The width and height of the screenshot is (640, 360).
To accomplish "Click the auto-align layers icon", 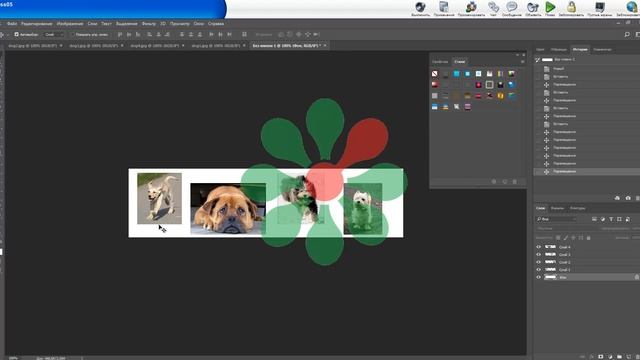I will (244, 35).
